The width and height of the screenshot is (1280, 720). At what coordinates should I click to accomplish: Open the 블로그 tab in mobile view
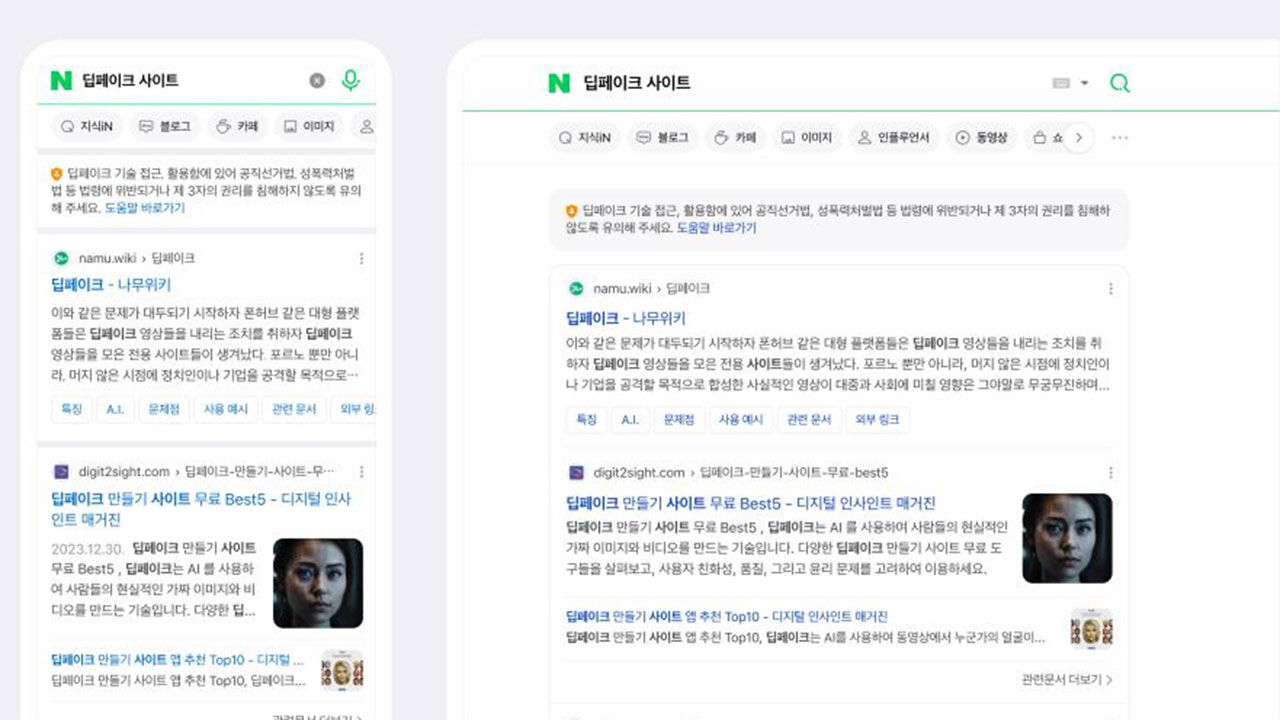click(x=164, y=127)
